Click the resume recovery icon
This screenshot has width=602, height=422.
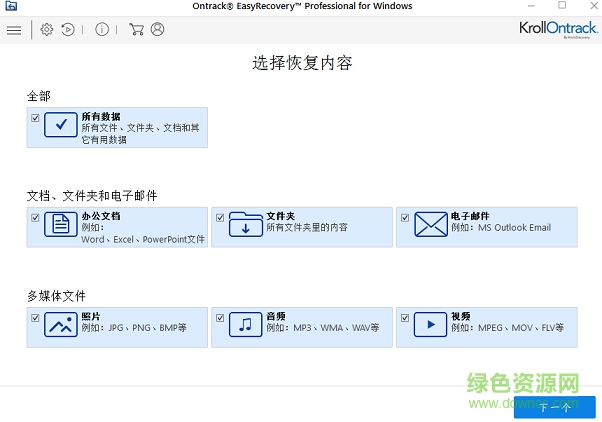pos(68,30)
